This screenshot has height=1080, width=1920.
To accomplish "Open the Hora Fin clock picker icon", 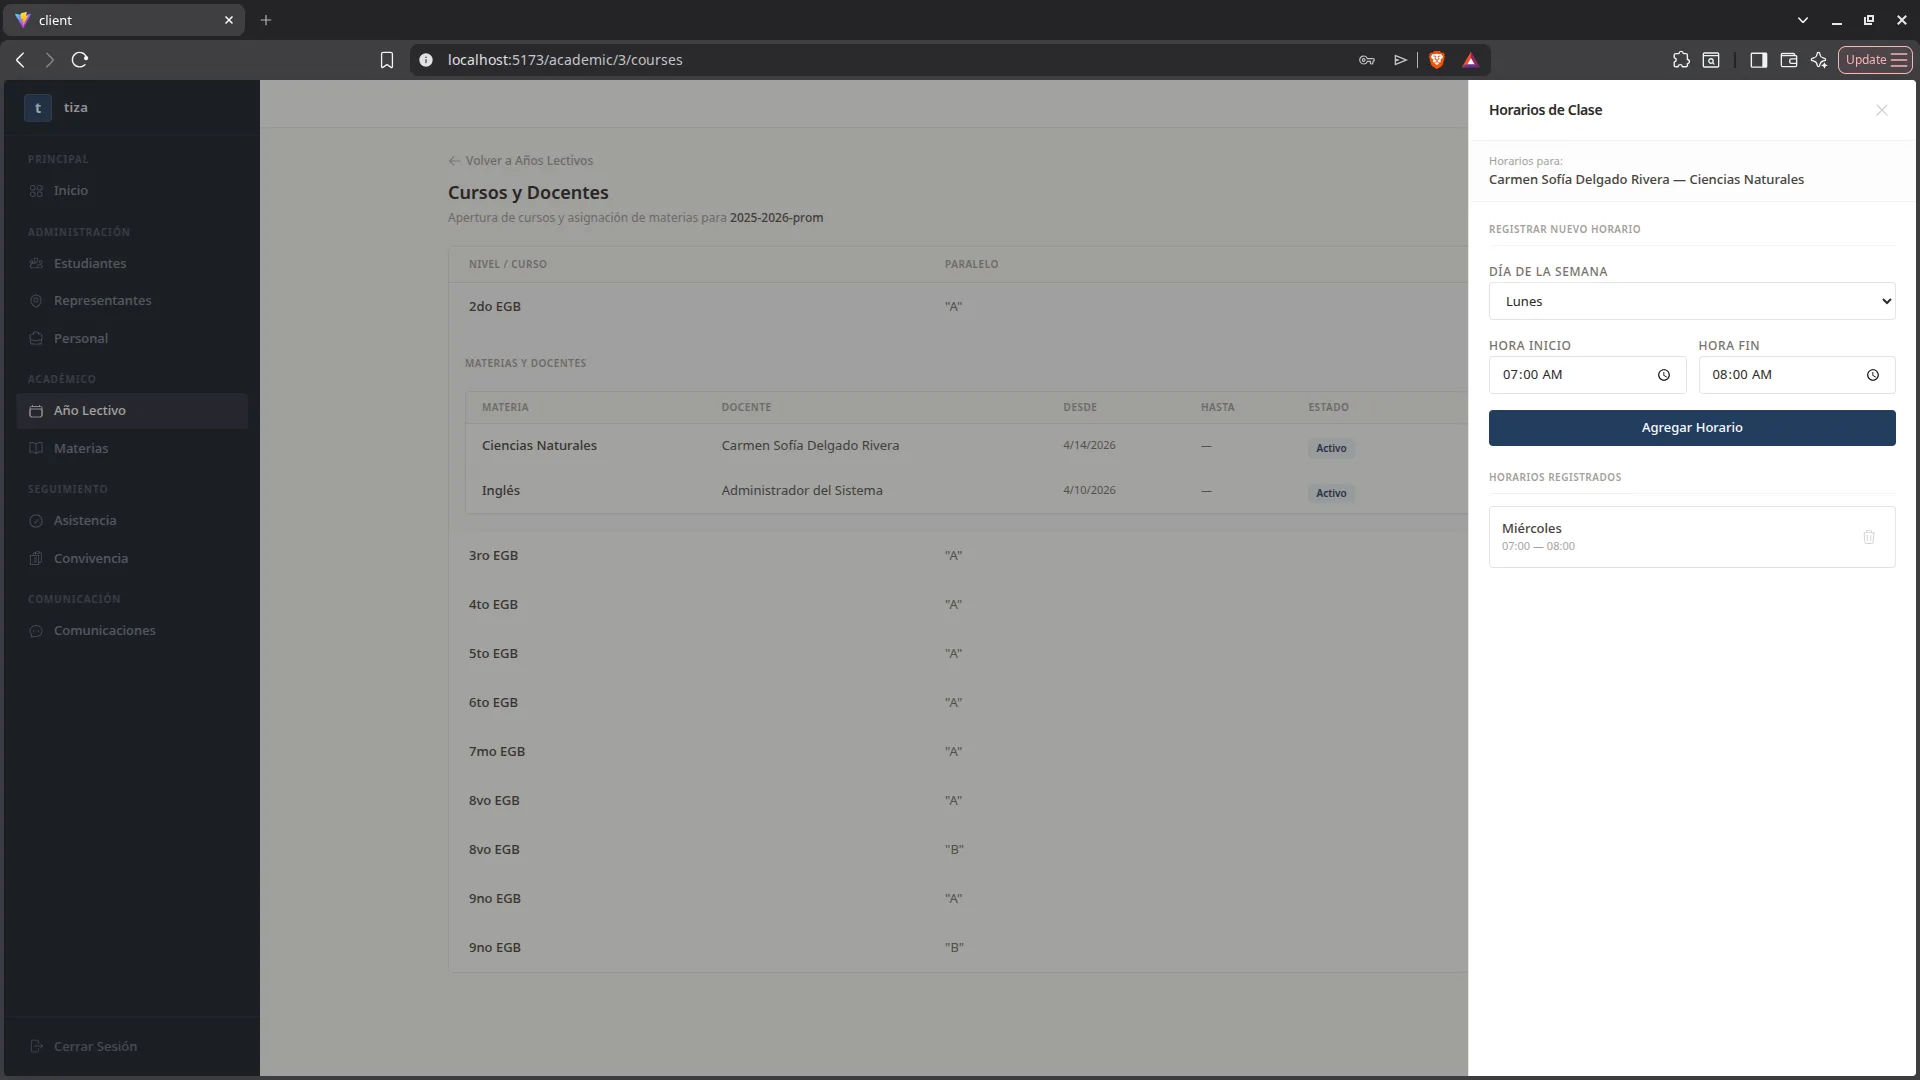I will click(1872, 375).
